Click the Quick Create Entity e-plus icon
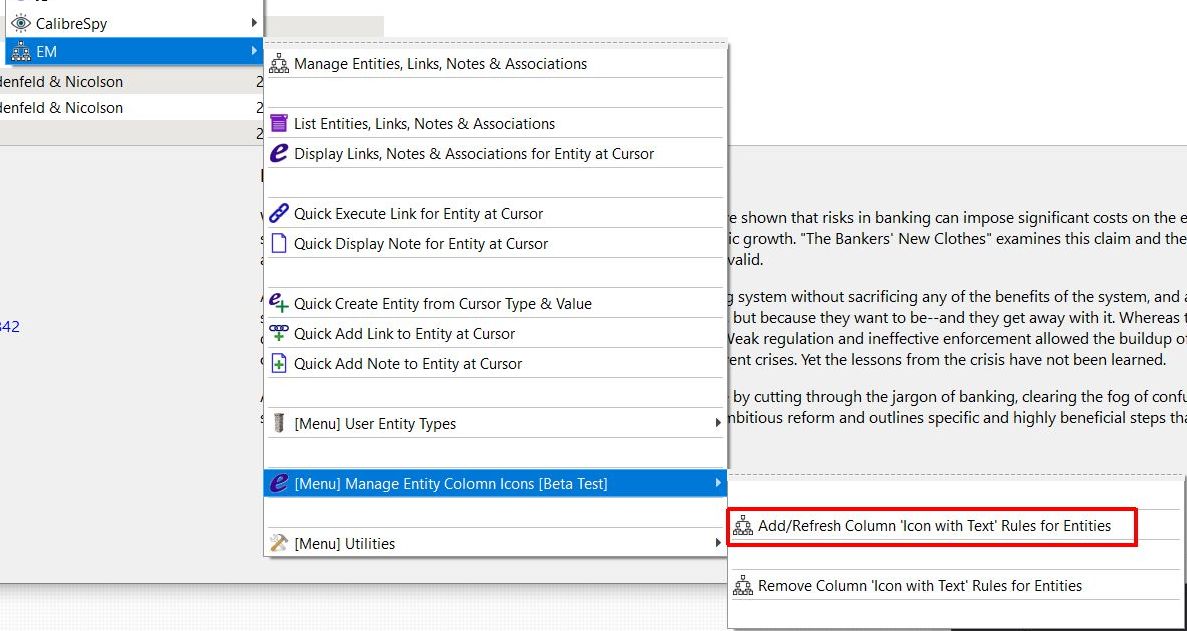The height and width of the screenshot is (631, 1187). point(279,303)
